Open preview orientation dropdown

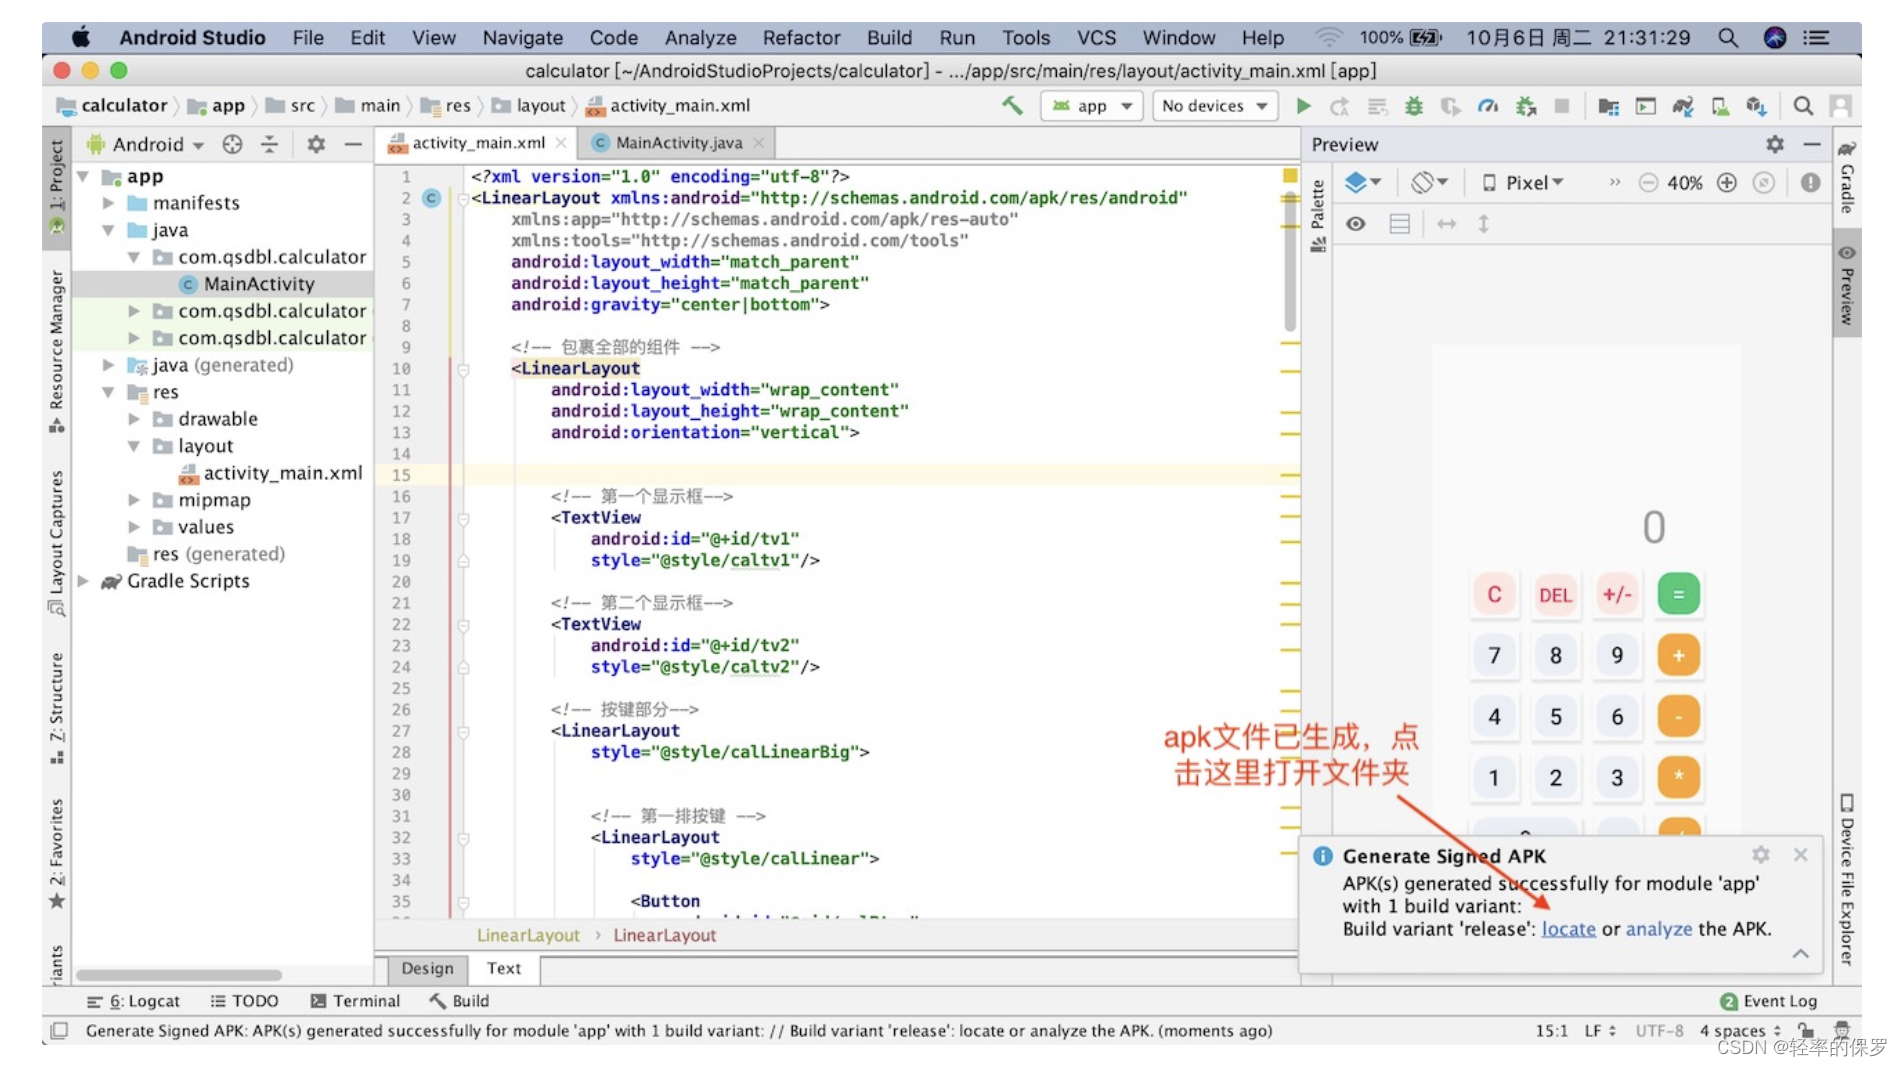[x=1429, y=182]
